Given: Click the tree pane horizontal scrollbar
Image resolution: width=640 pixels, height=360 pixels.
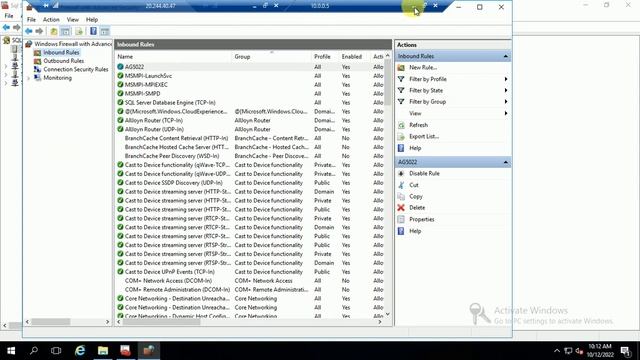Looking at the screenshot, I should [x=51, y=322].
